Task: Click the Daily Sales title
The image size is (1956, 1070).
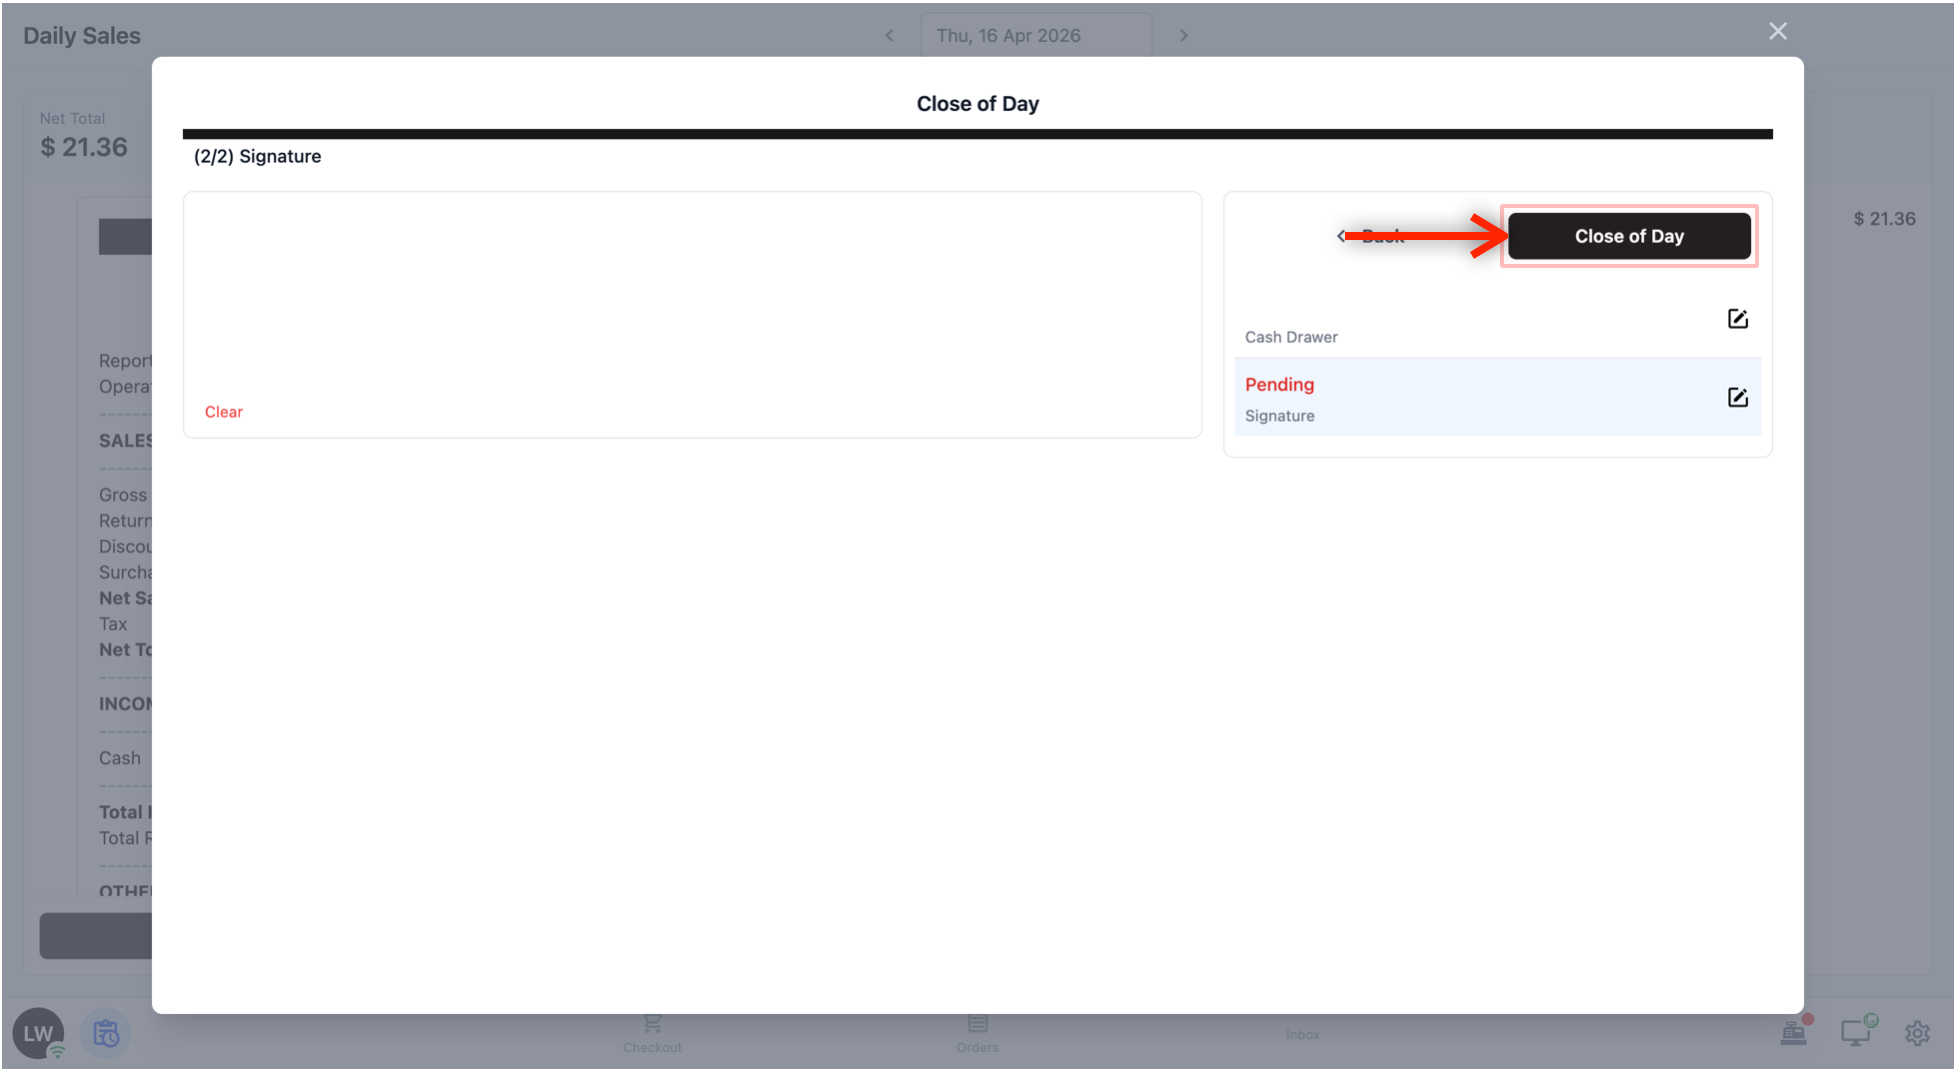Action: coord(82,36)
